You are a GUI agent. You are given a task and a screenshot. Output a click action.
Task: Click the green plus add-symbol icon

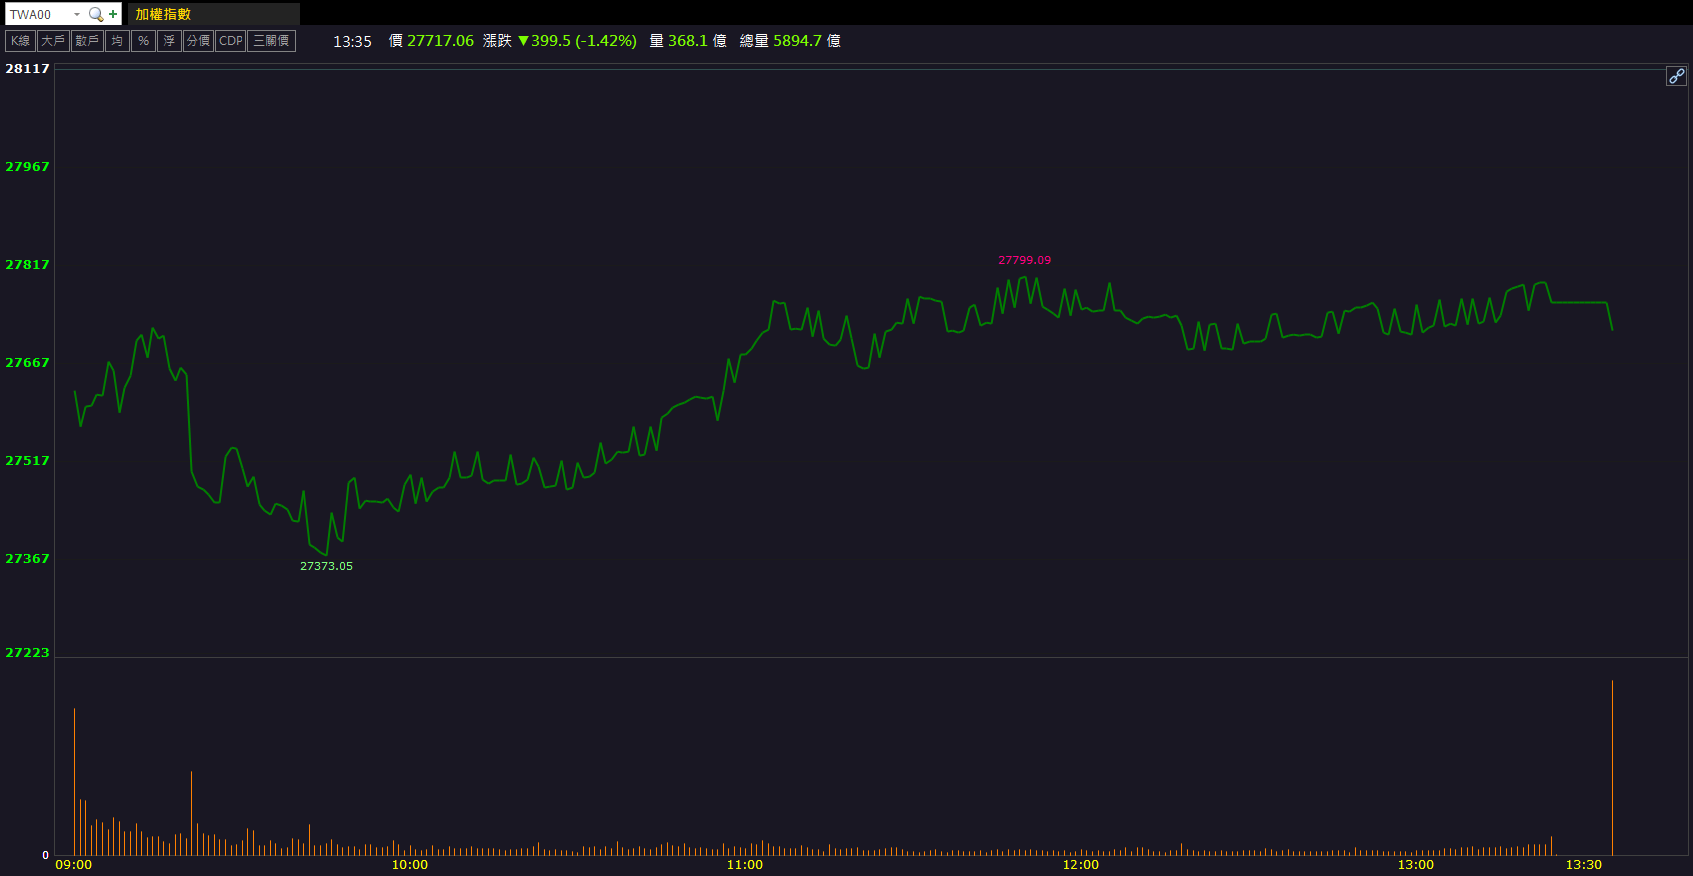coord(113,14)
